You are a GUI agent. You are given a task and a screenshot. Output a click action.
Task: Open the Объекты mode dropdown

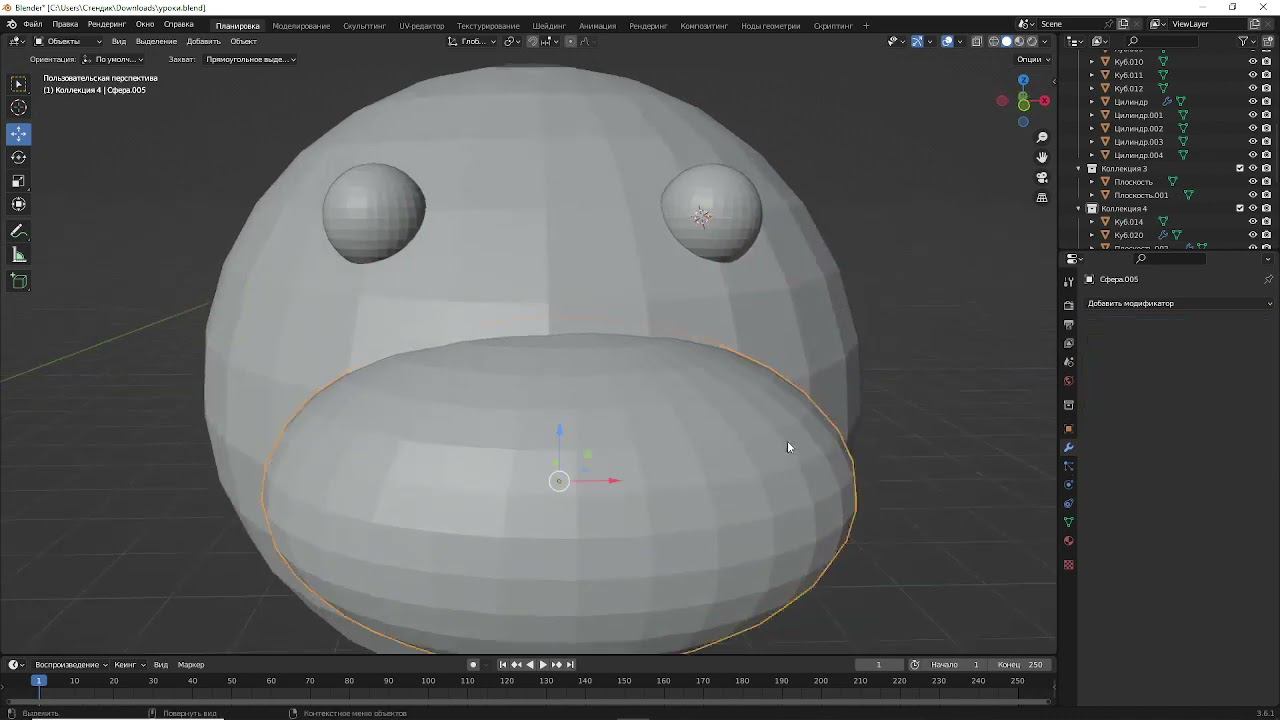68,41
